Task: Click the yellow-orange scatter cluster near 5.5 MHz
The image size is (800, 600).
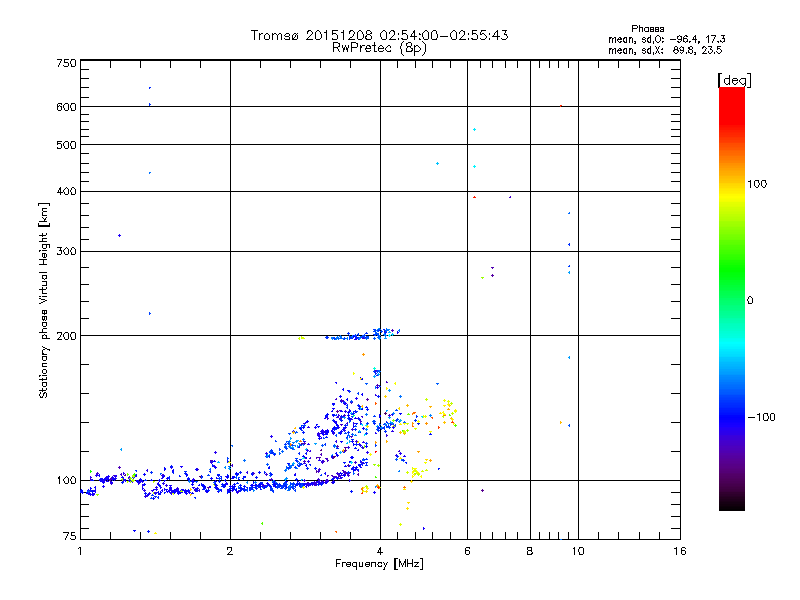Action: coord(448,412)
